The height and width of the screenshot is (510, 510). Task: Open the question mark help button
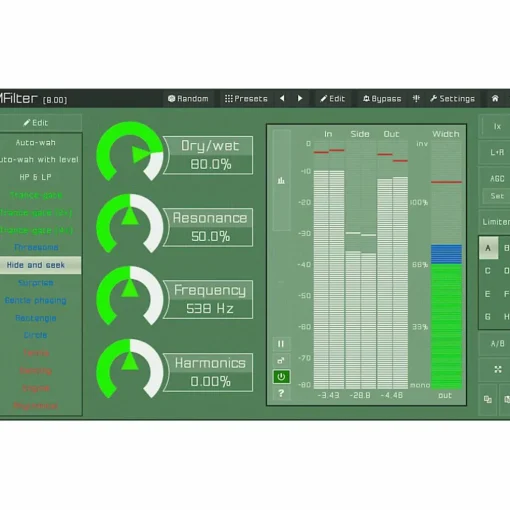(x=281, y=393)
